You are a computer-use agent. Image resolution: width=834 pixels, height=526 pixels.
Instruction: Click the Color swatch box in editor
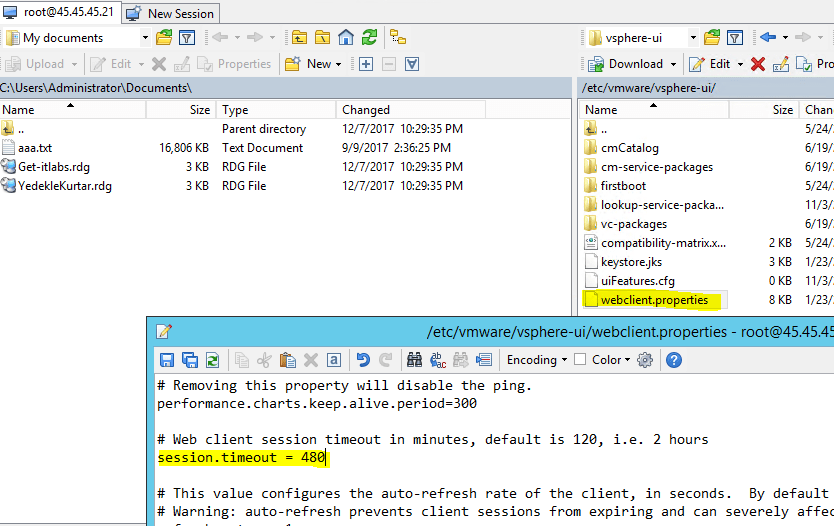click(x=580, y=360)
